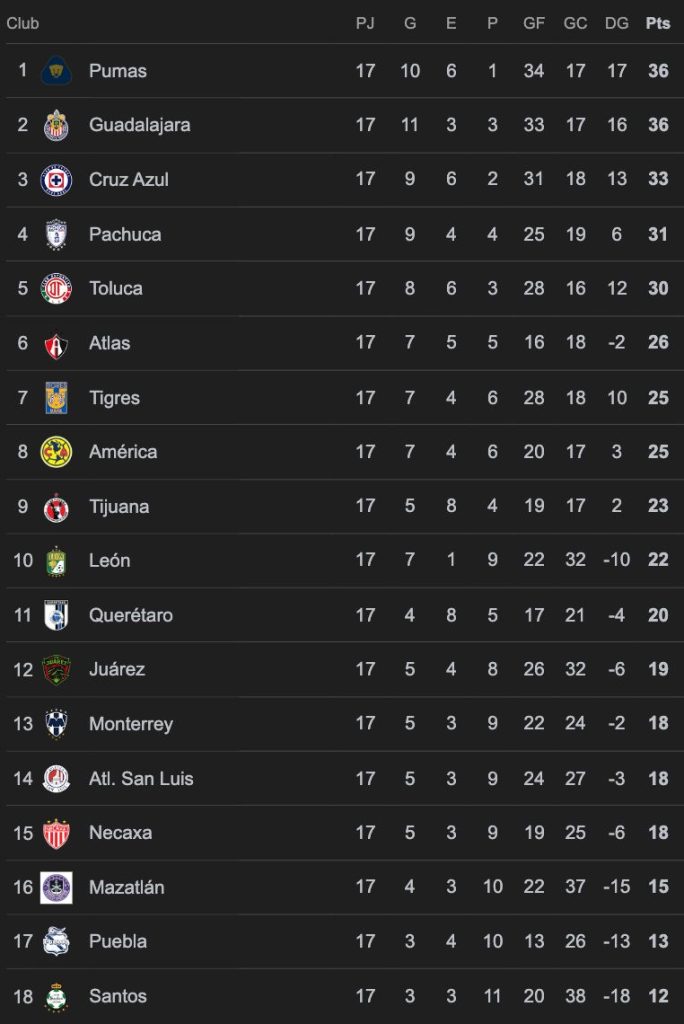Click the Santos club crest icon
Image resolution: width=684 pixels, height=1024 pixels.
coord(56,996)
